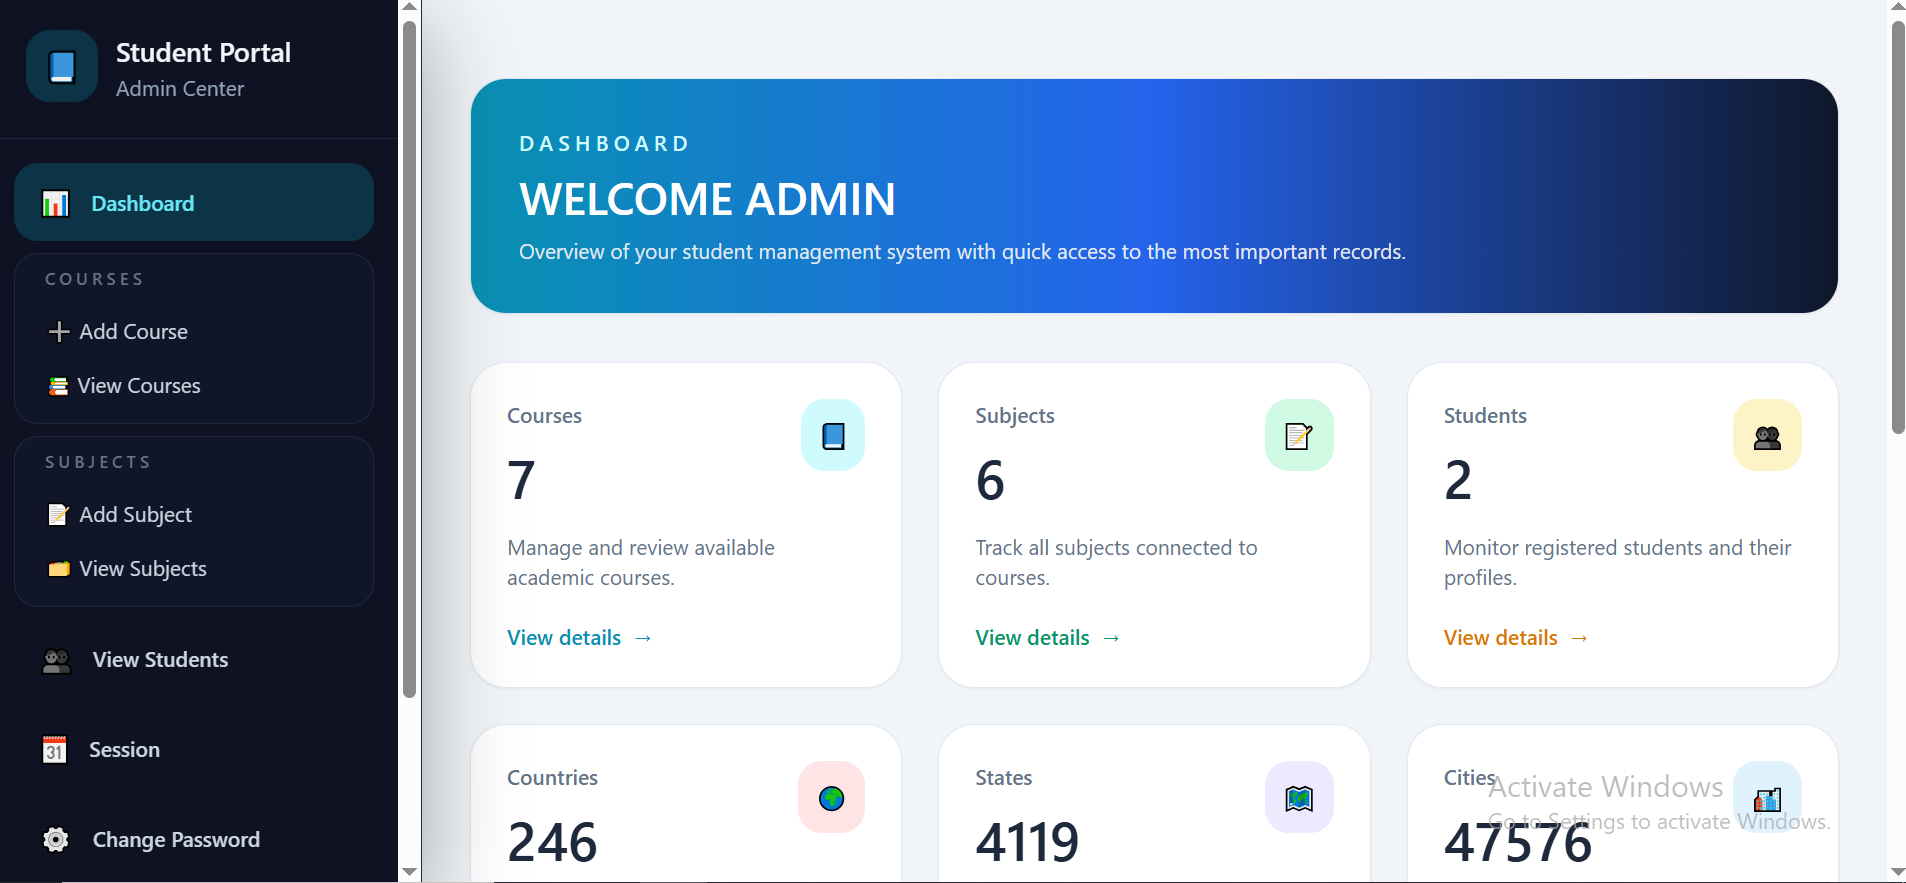Click the gear icon beside Change Password

pos(56,840)
